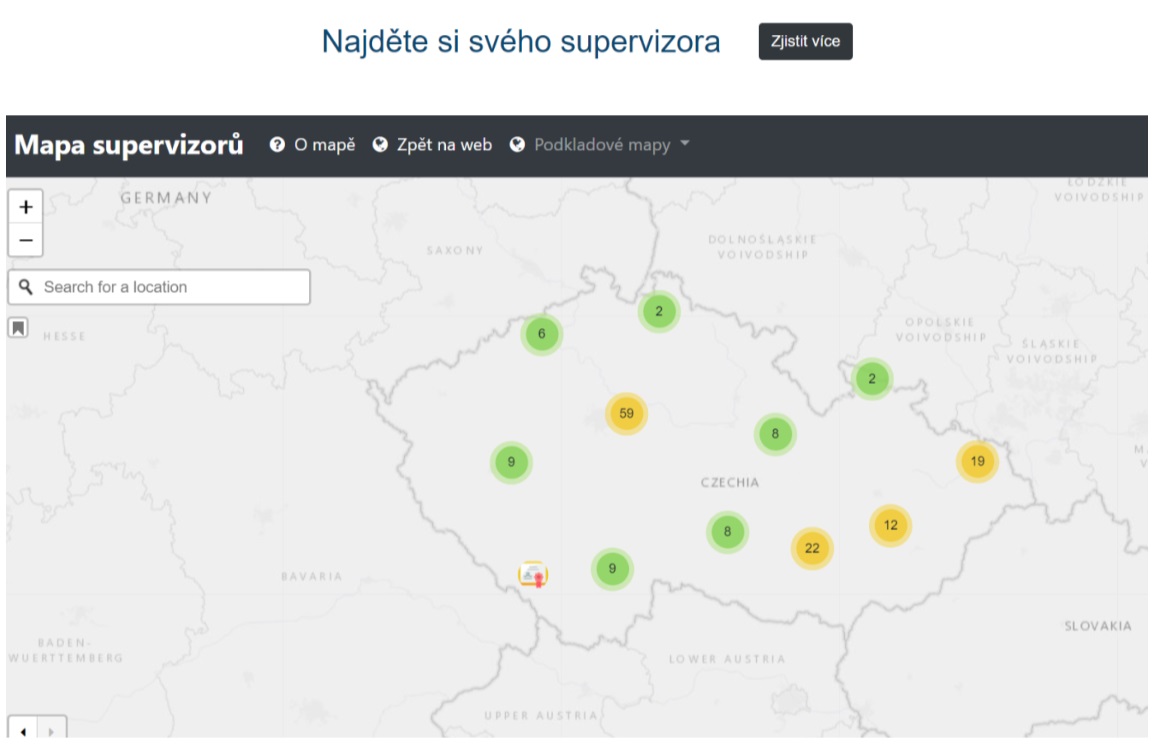Viewport: 1153px width, 744px height.
Task: Click the yellow cluster labeled 12
Action: [x=890, y=525]
